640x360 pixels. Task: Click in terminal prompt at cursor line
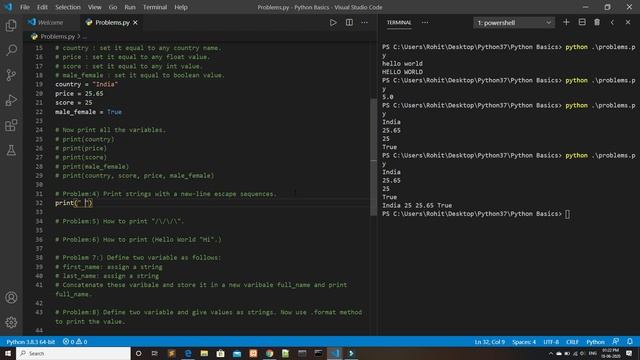(567, 214)
